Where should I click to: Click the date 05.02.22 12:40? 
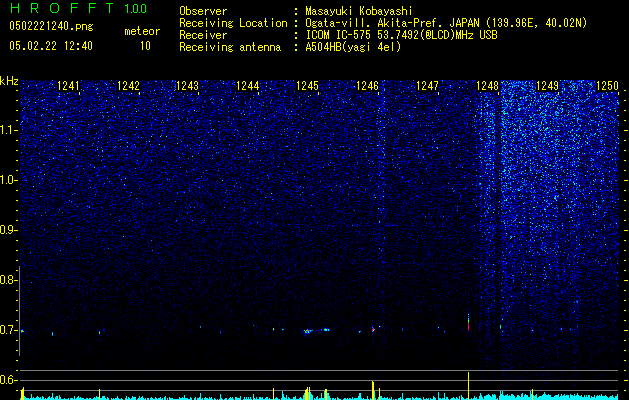tap(51, 46)
